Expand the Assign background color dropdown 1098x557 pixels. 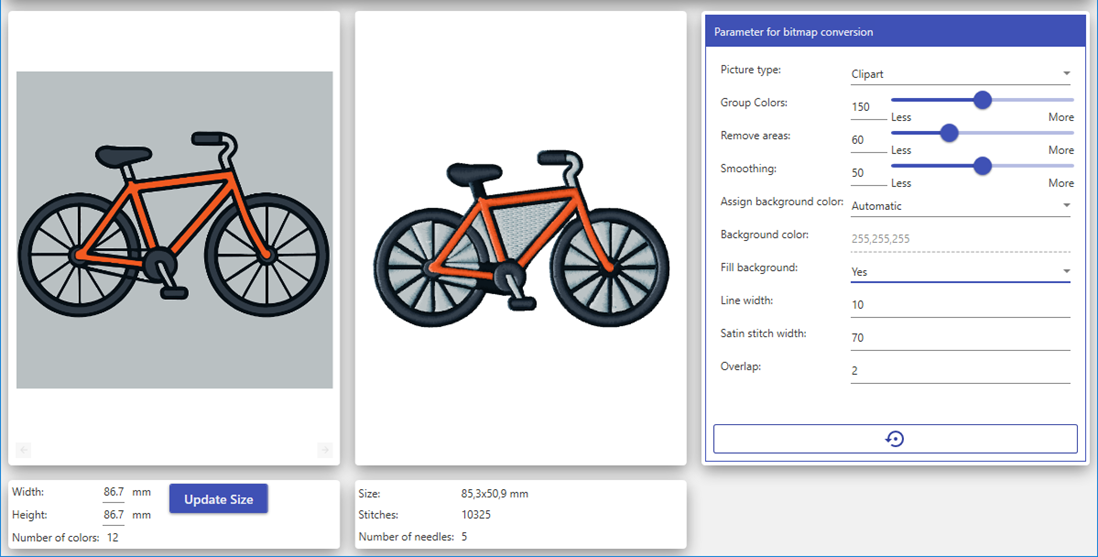[960, 206]
